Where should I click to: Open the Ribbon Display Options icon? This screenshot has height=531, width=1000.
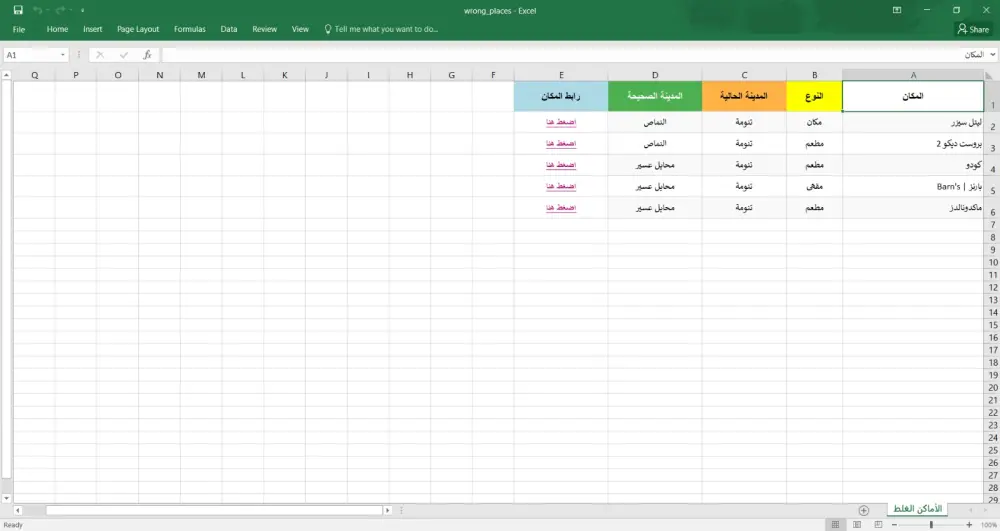[x=897, y=10]
